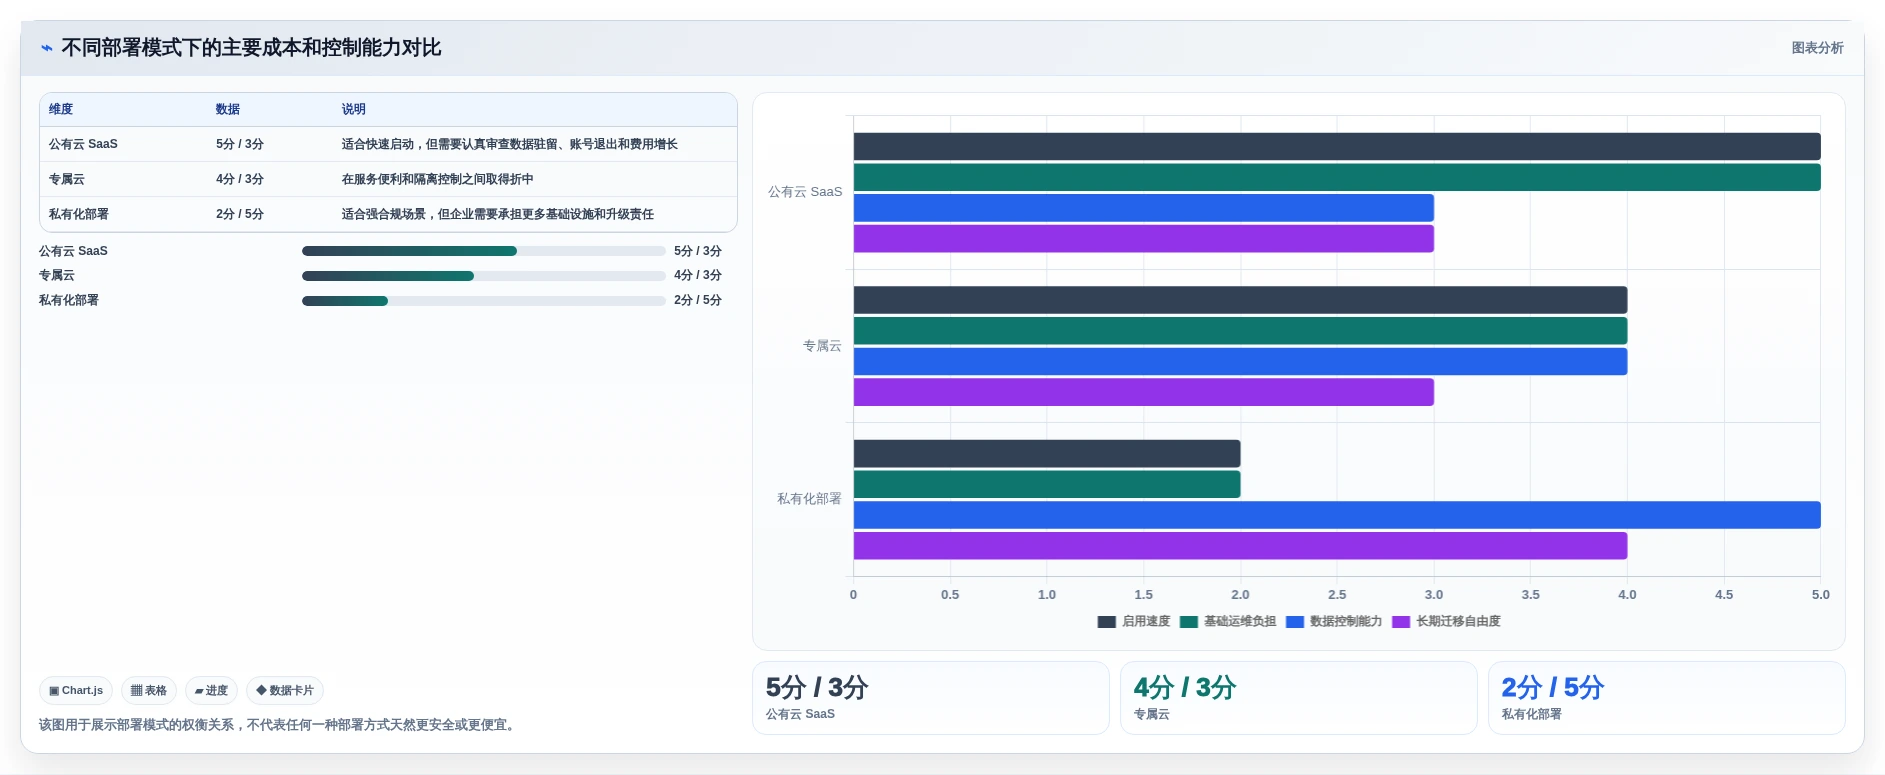1885x775 pixels.
Task: Click the 私有化部署 chart axis label
Action: point(809,499)
